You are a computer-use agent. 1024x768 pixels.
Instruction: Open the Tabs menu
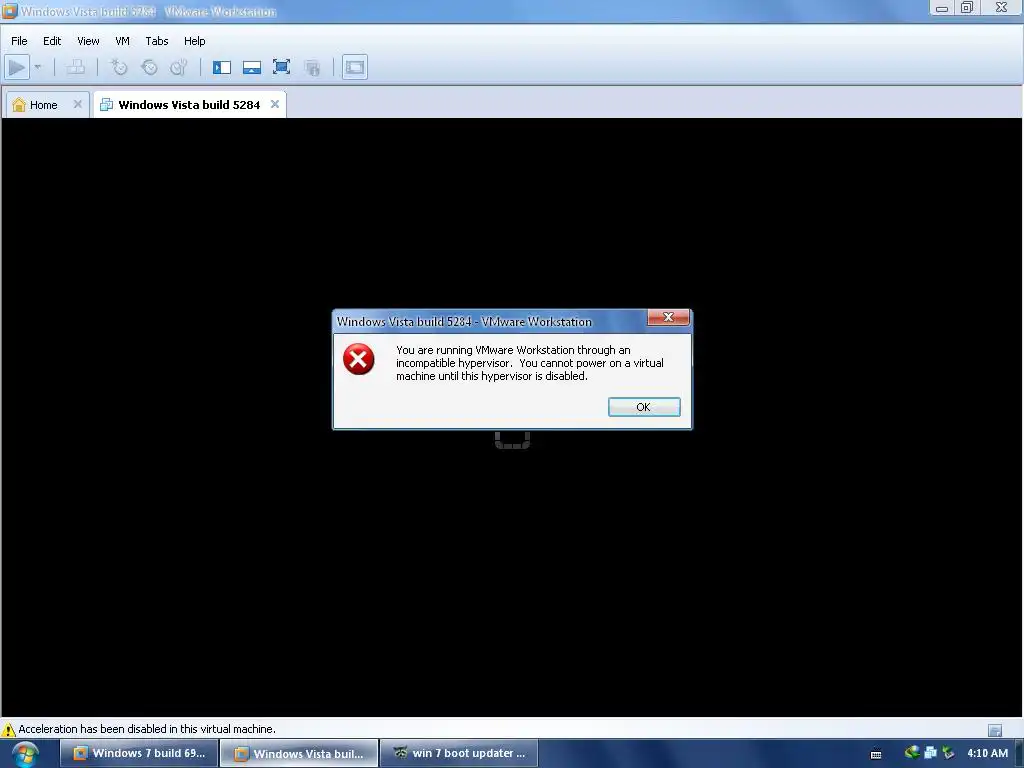coord(157,40)
